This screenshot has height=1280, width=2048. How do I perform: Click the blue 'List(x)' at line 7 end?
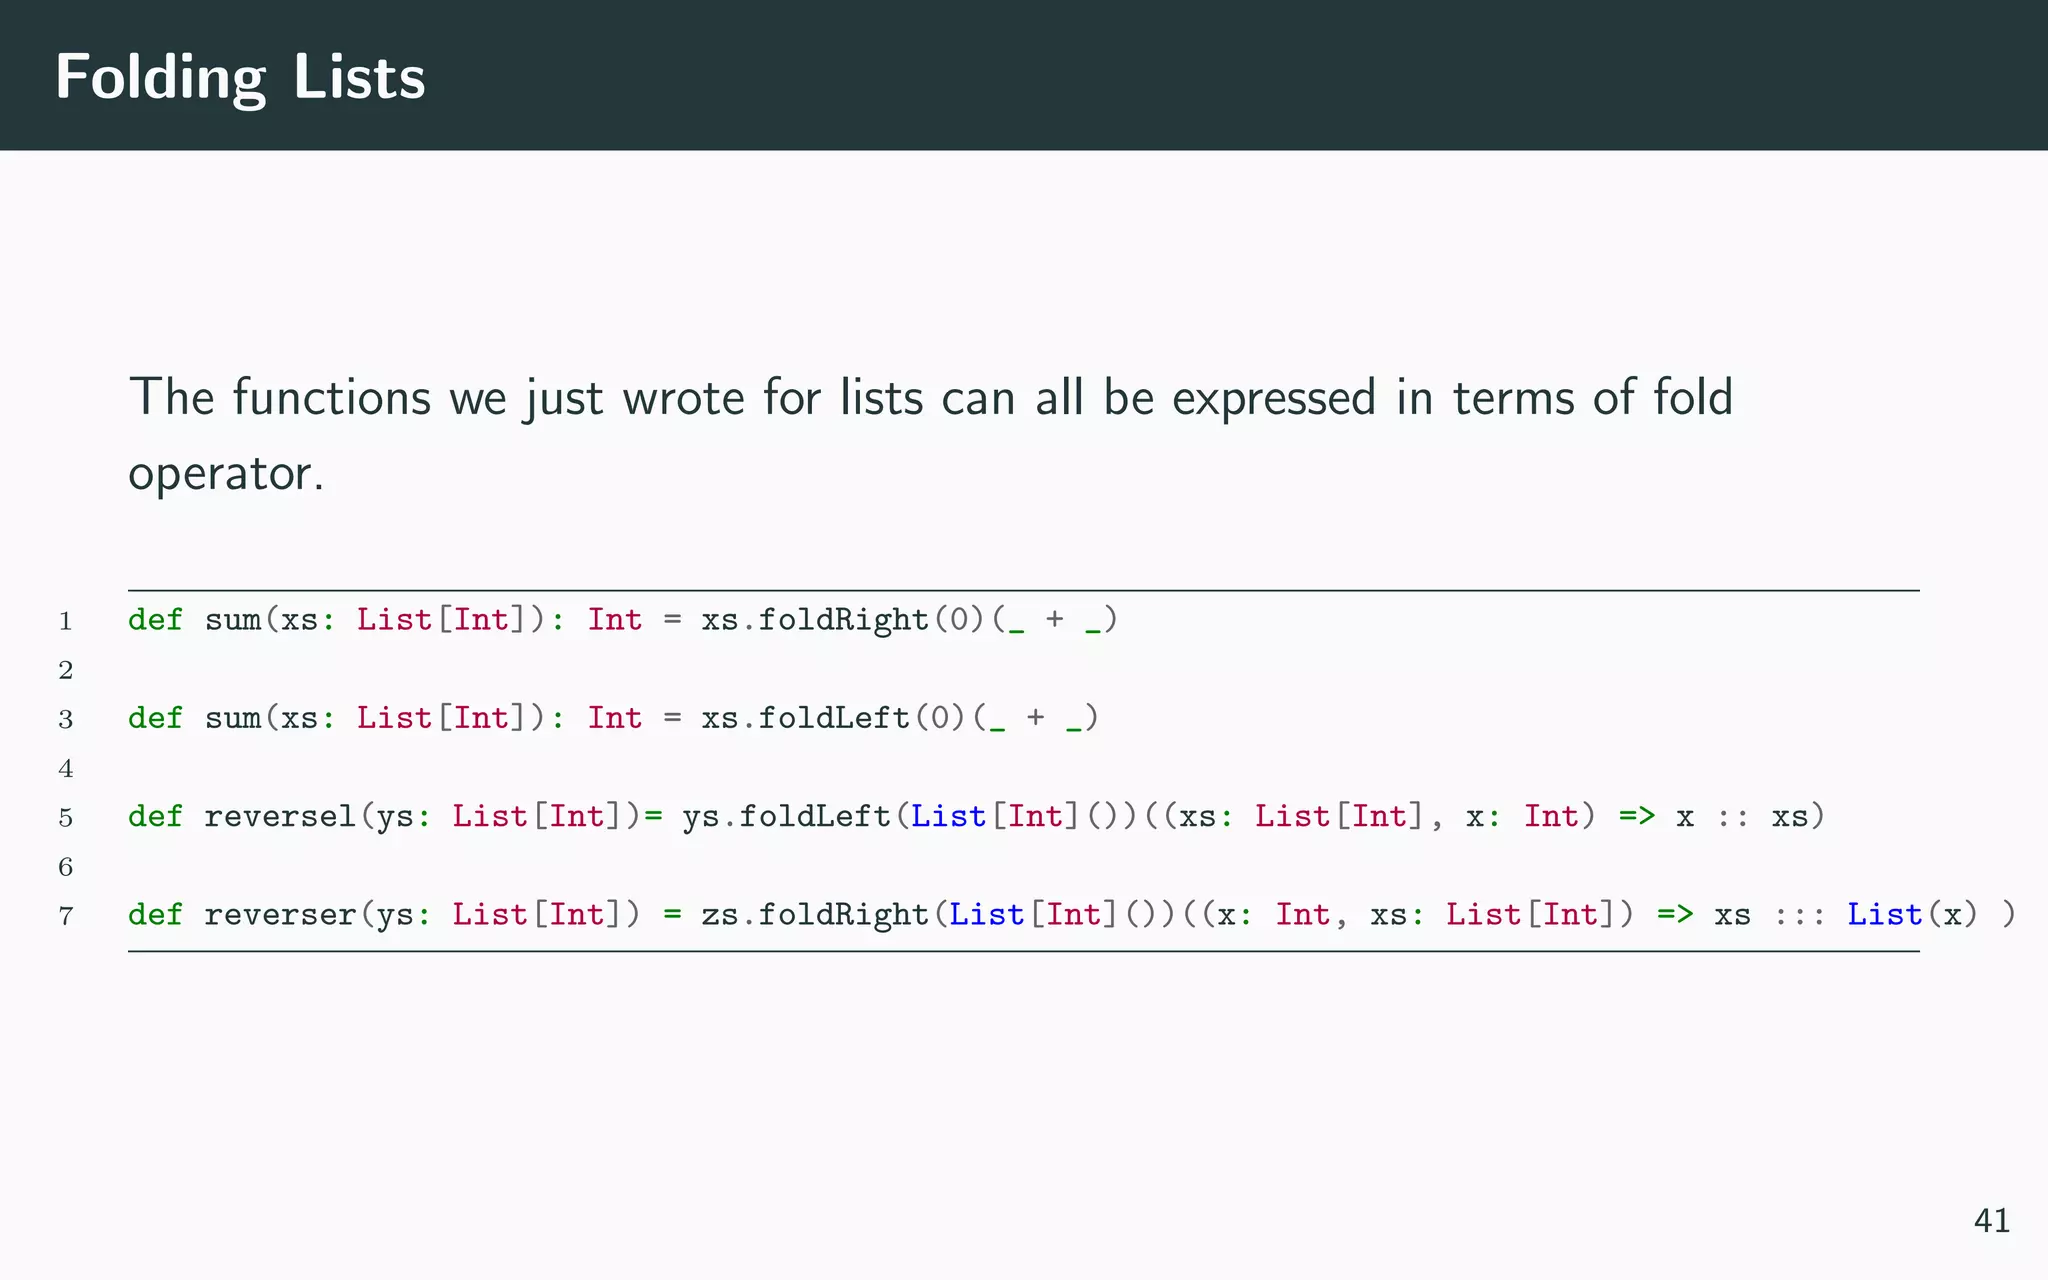click(1910, 915)
